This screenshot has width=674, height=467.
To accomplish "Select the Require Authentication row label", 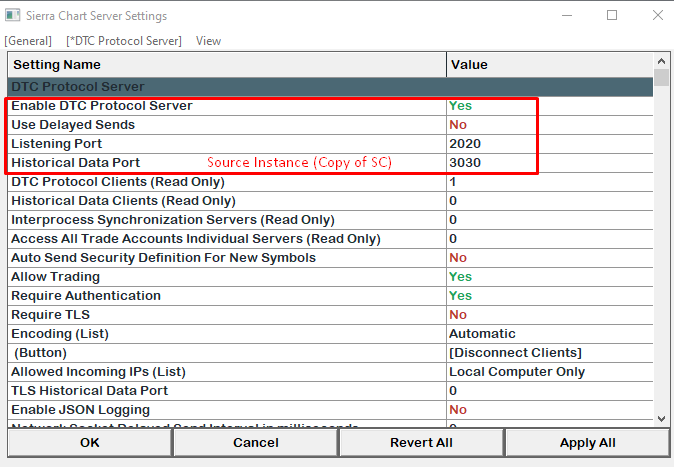I will point(86,295).
